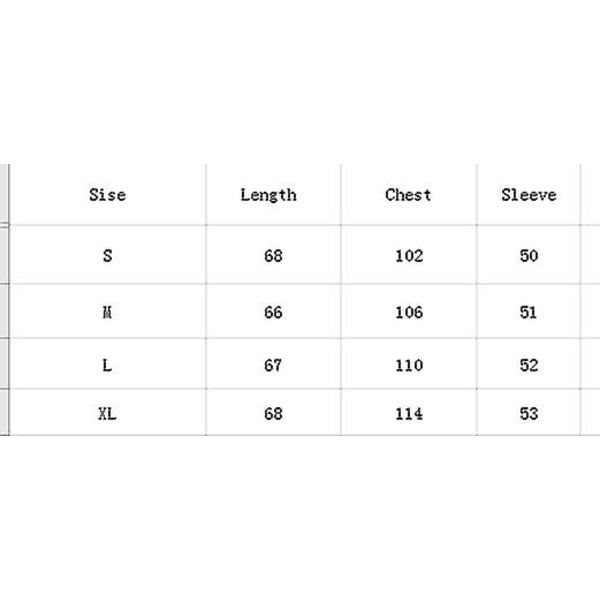Select the Length cell showing 67
Screen dimensions: 600x600
tap(273, 366)
